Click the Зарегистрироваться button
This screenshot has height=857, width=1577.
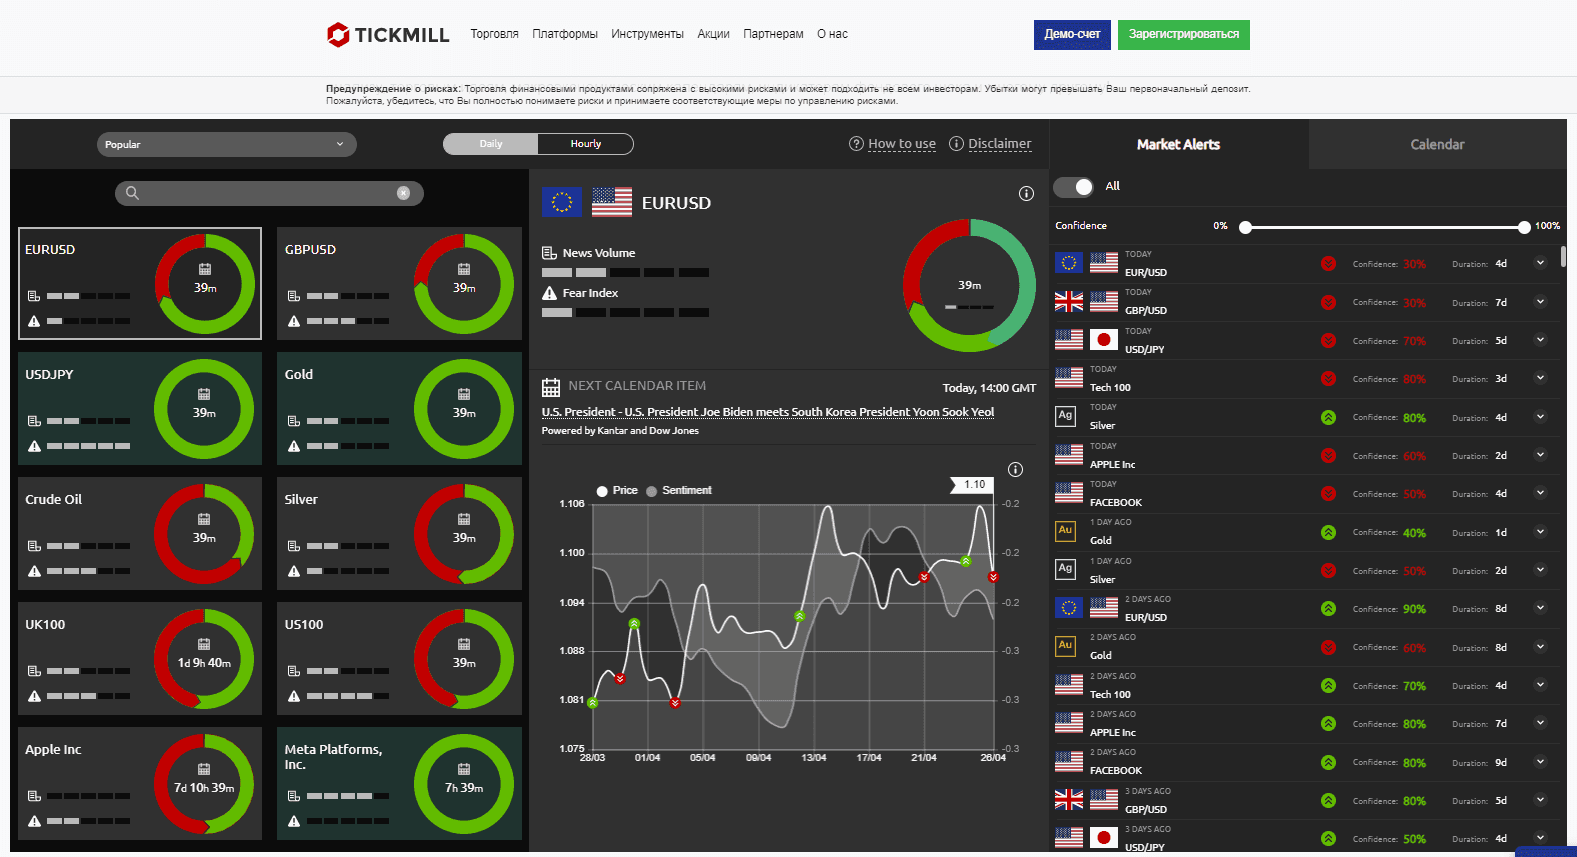pyautogui.click(x=1184, y=35)
